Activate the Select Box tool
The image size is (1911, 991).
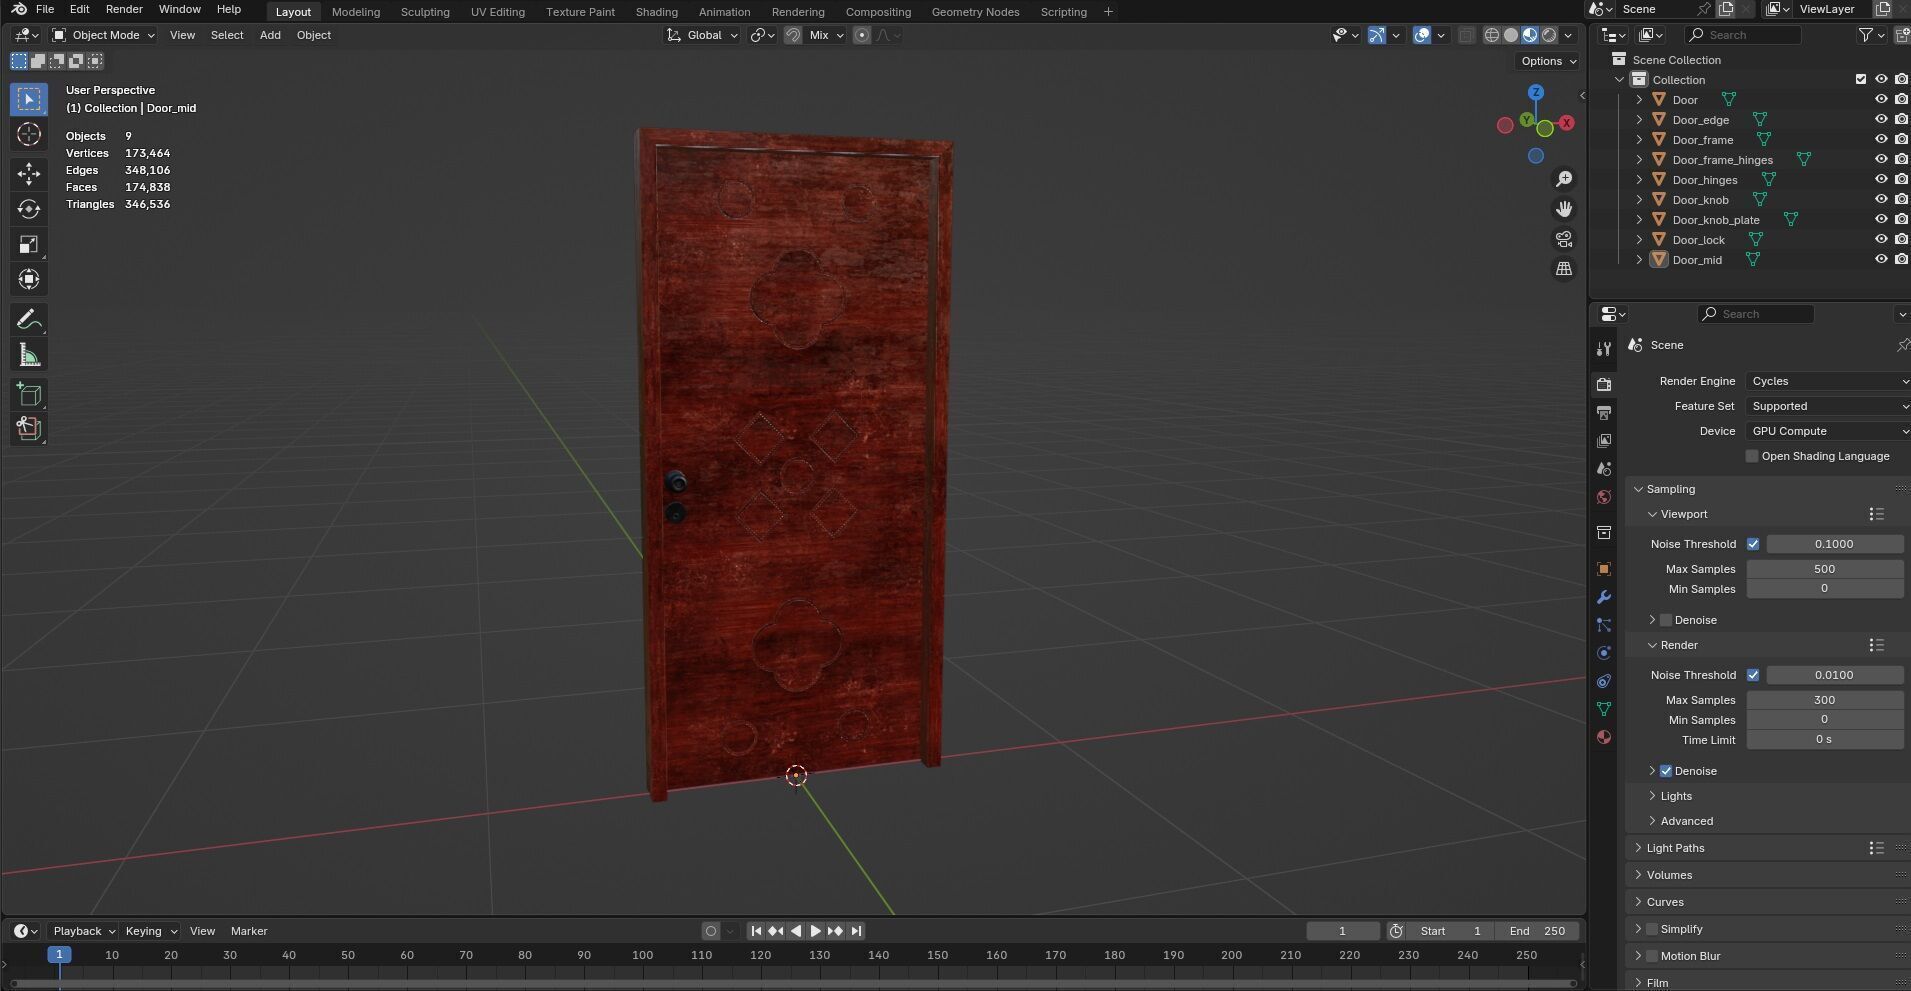pos(29,99)
